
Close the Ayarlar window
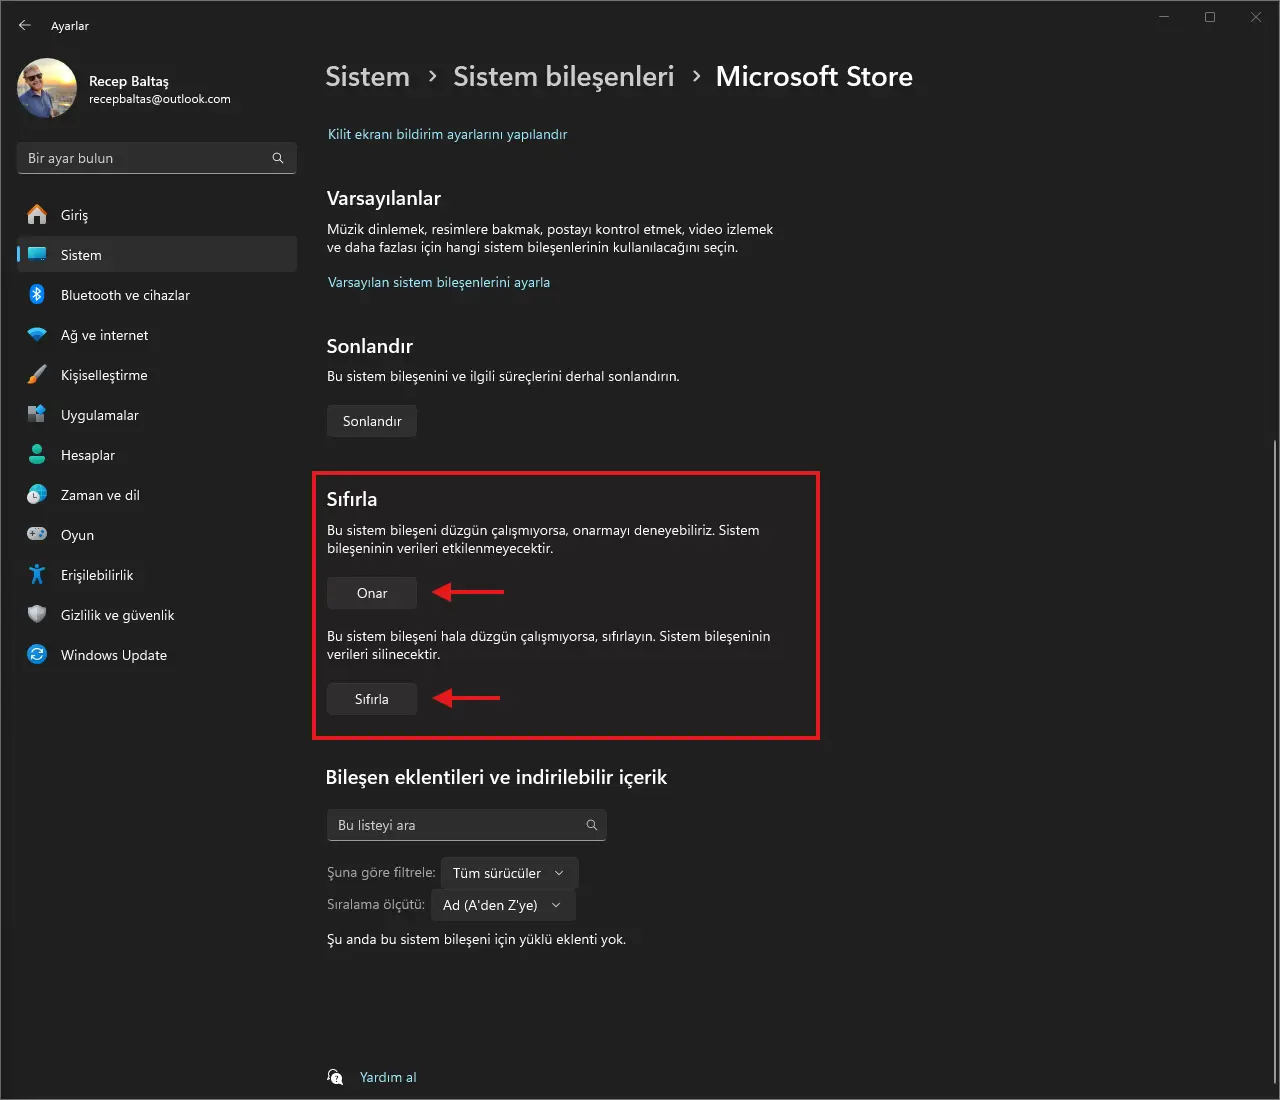tap(1256, 17)
